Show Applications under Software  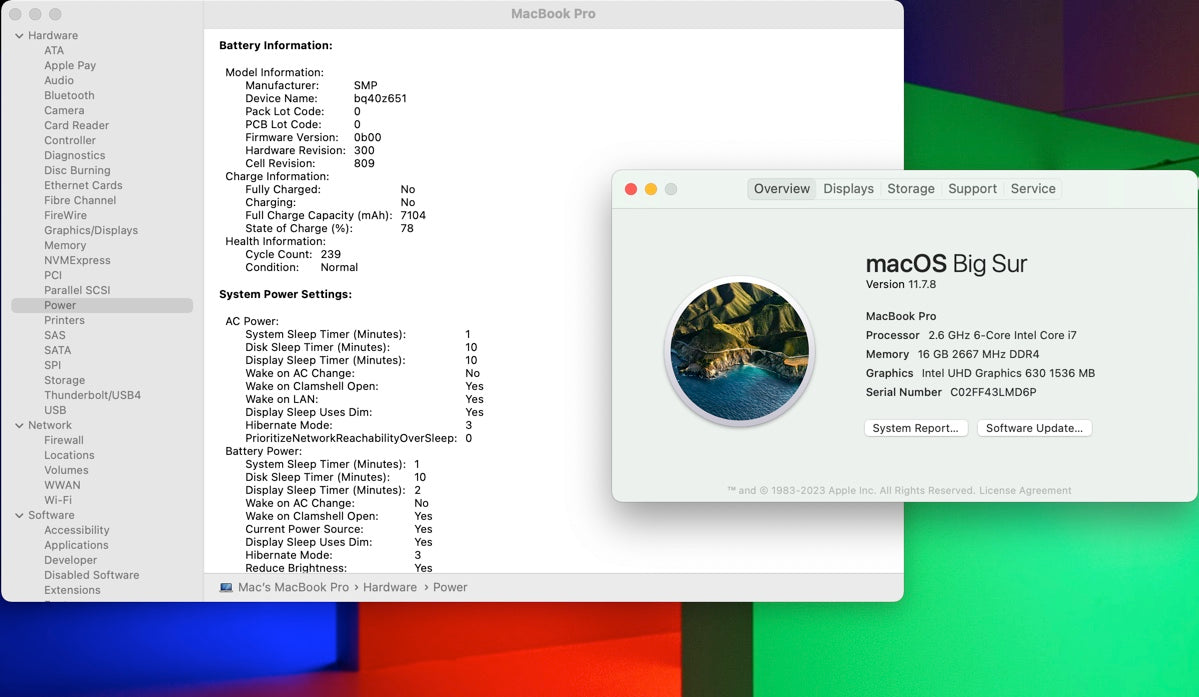pos(76,546)
